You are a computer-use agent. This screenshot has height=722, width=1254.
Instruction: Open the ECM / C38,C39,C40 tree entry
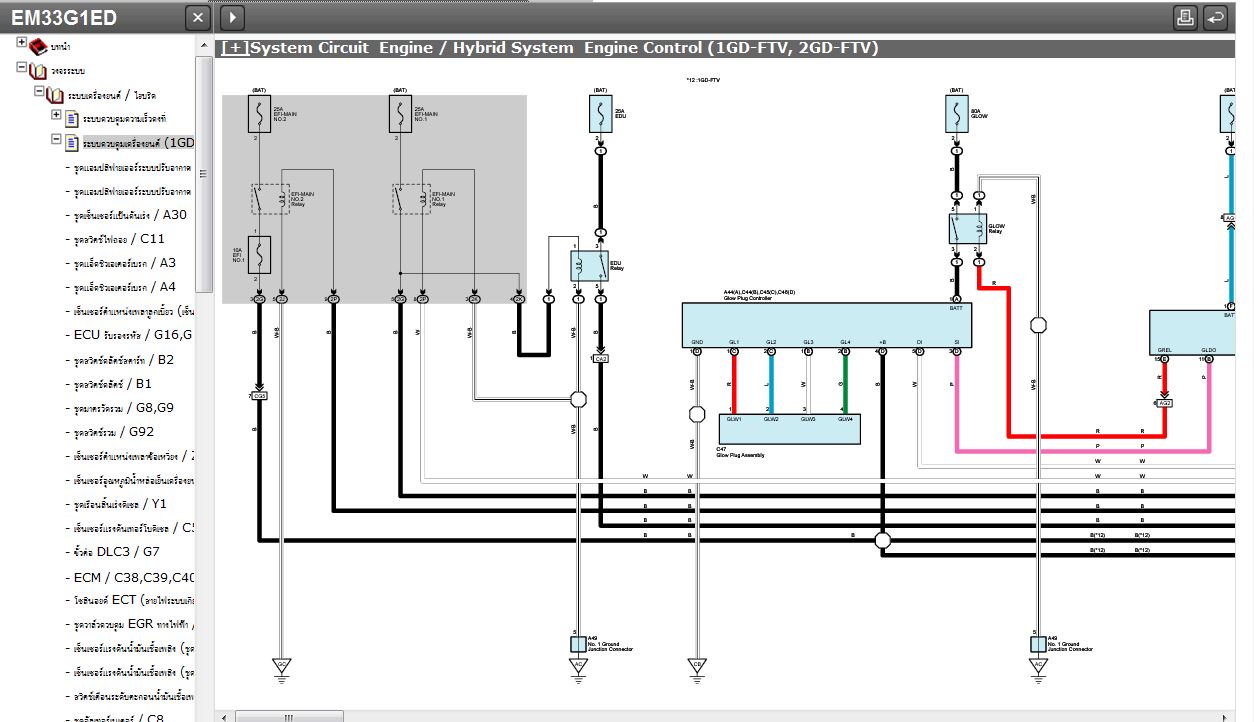[134, 576]
